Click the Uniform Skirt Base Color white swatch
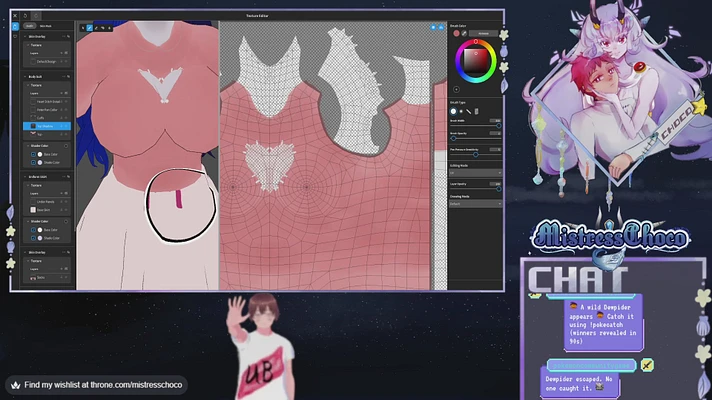712x400 pixels. pyautogui.click(x=40, y=230)
